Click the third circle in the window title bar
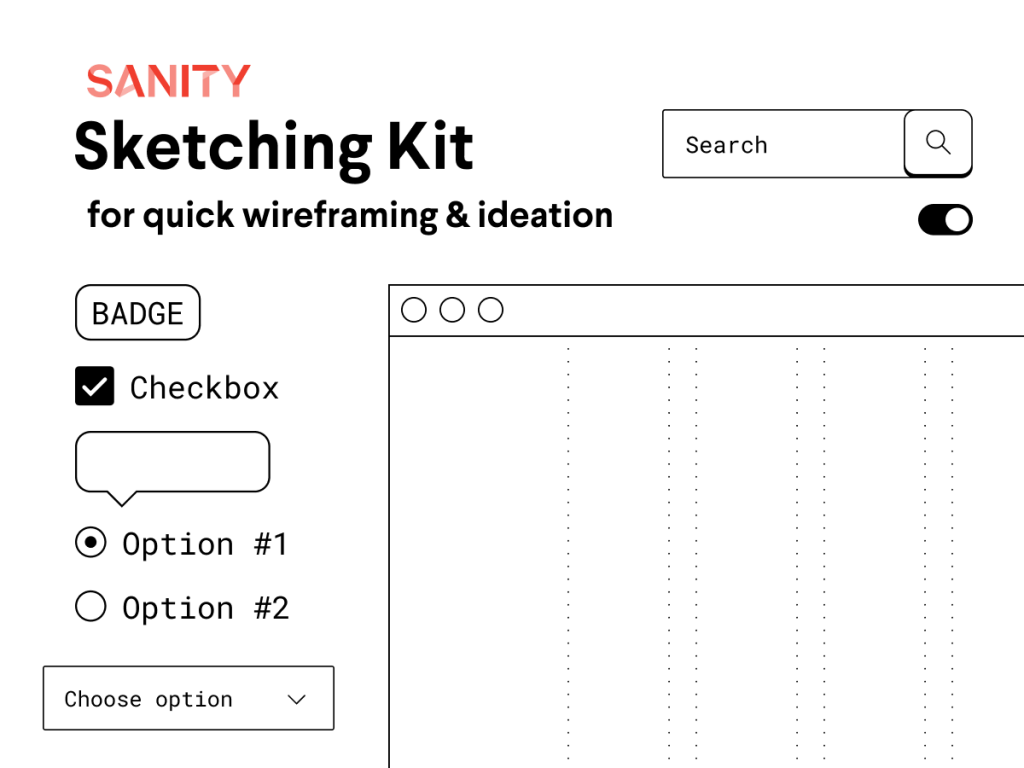1024x768 pixels. point(490,310)
